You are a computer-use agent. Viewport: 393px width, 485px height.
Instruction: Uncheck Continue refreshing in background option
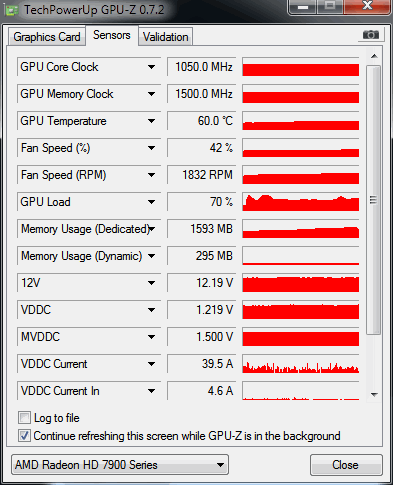[24, 436]
